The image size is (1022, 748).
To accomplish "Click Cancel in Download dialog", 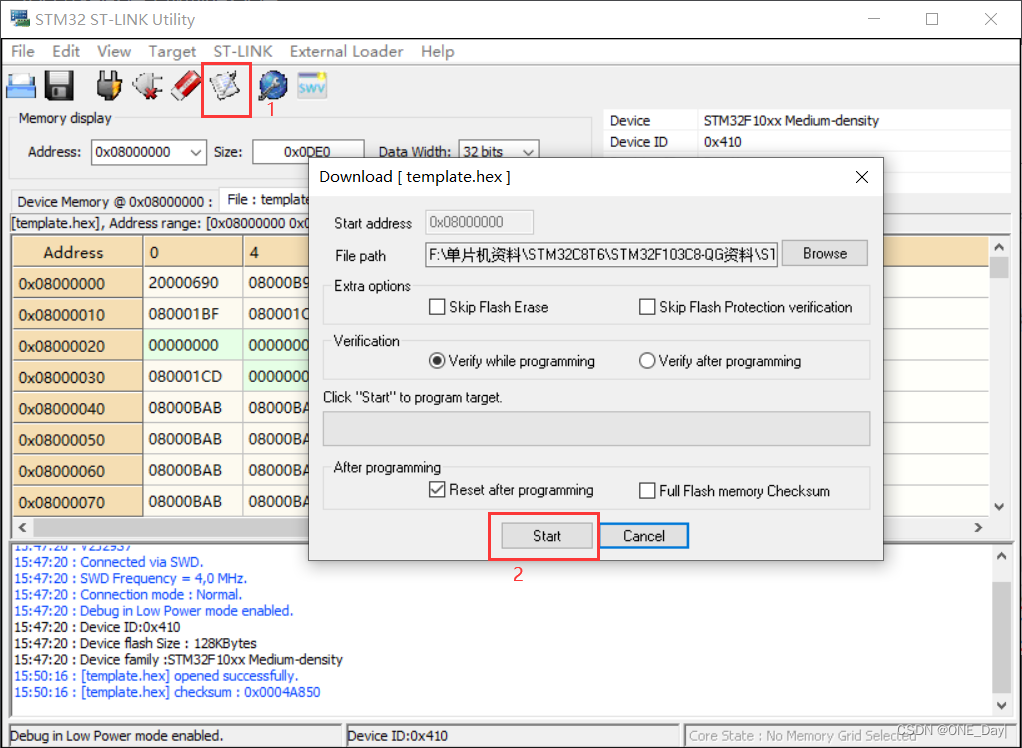I will click(x=643, y=536).
